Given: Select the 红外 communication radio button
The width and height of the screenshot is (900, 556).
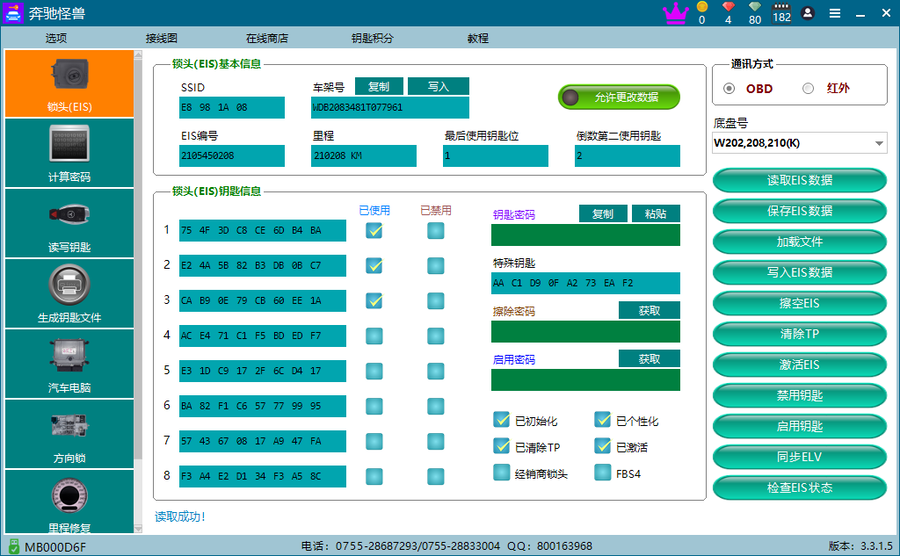Looking at the screenshot, I should pyautogui.click(x=808, y=88).
